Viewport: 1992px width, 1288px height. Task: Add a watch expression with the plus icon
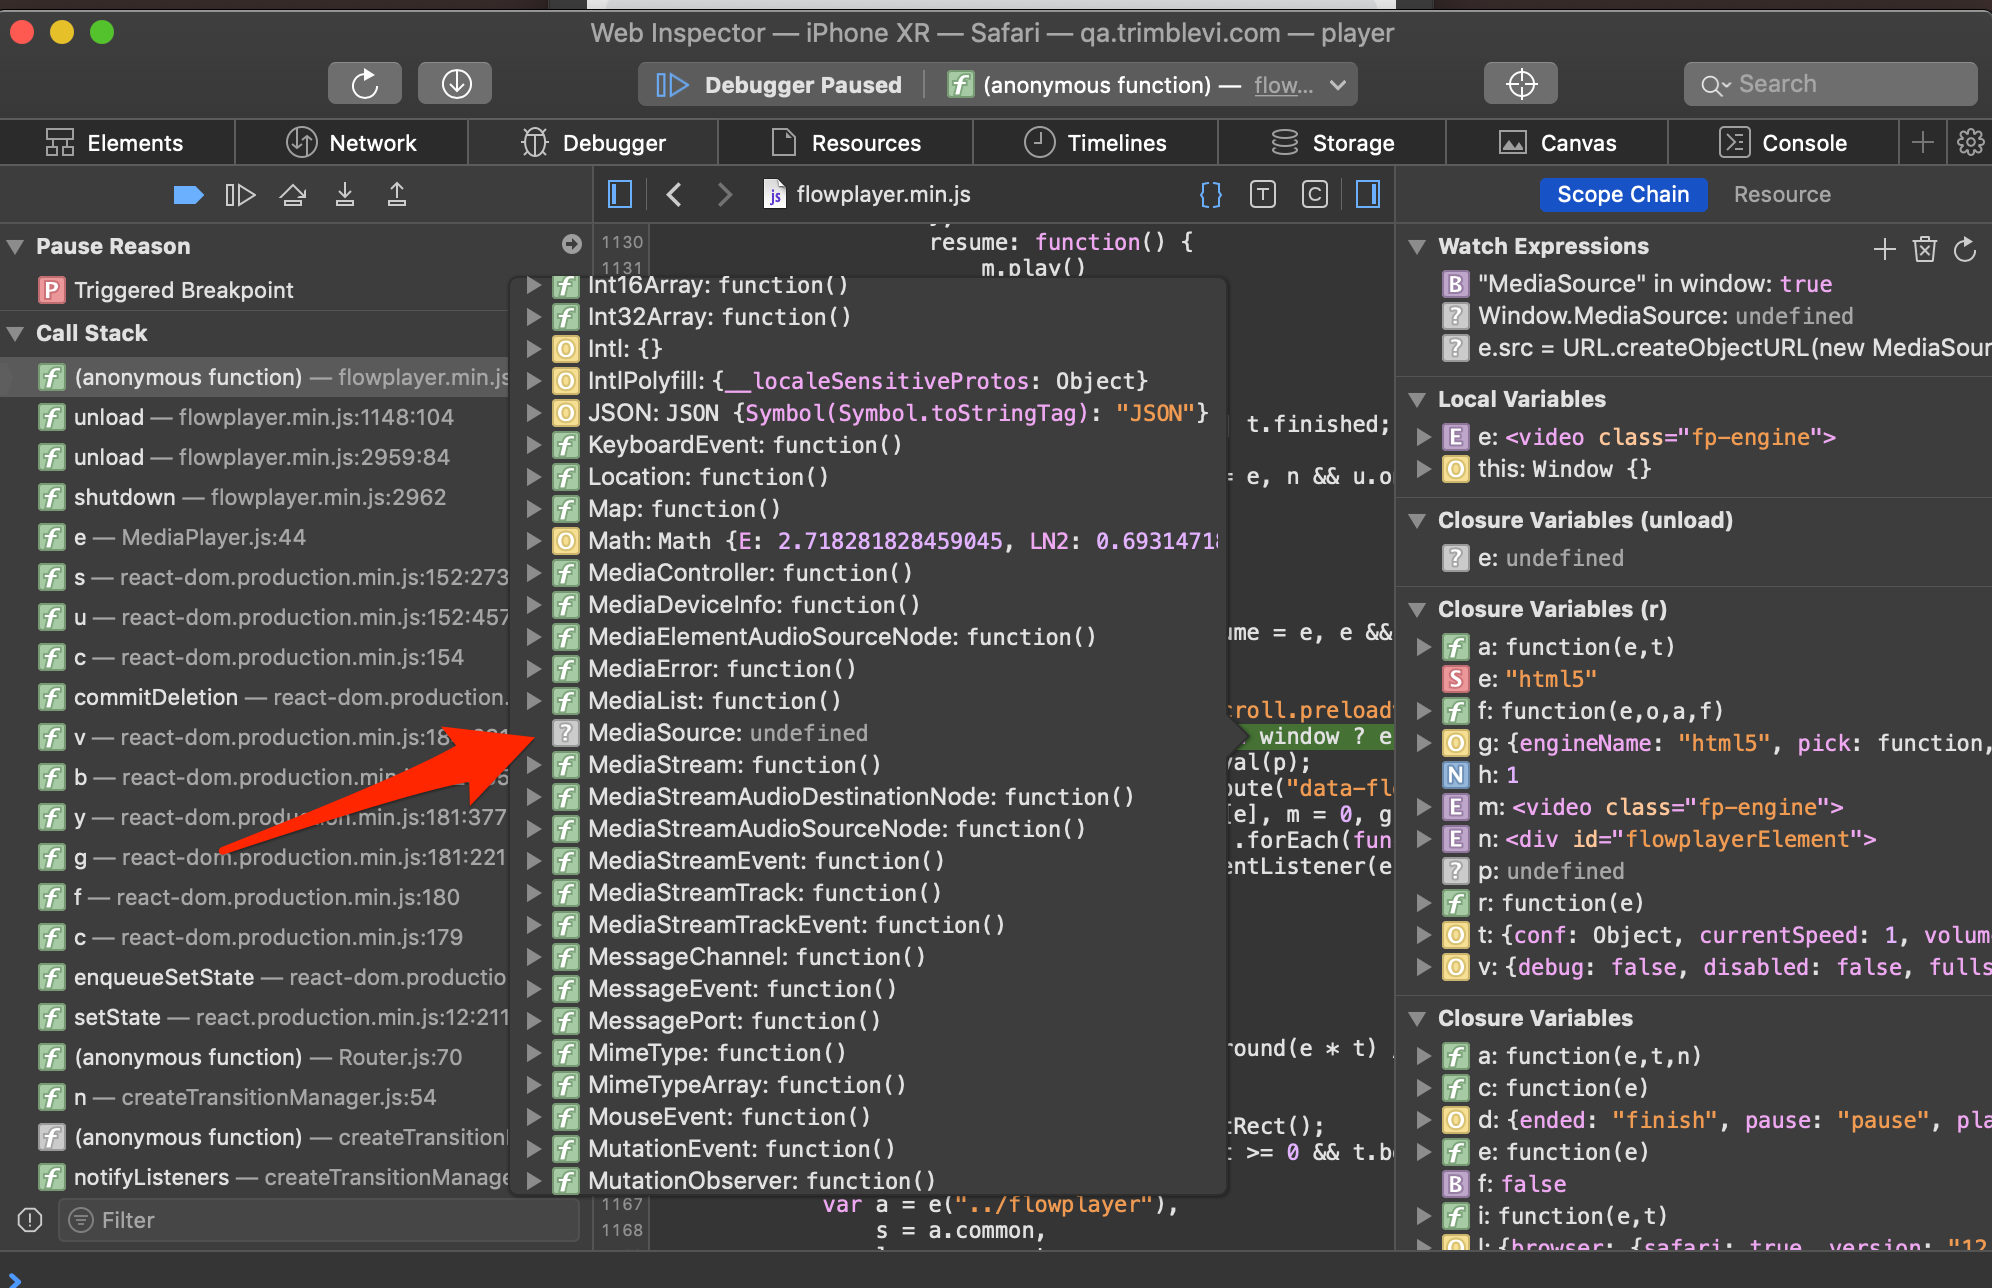pyautogui.click(x=1884, y=249)
